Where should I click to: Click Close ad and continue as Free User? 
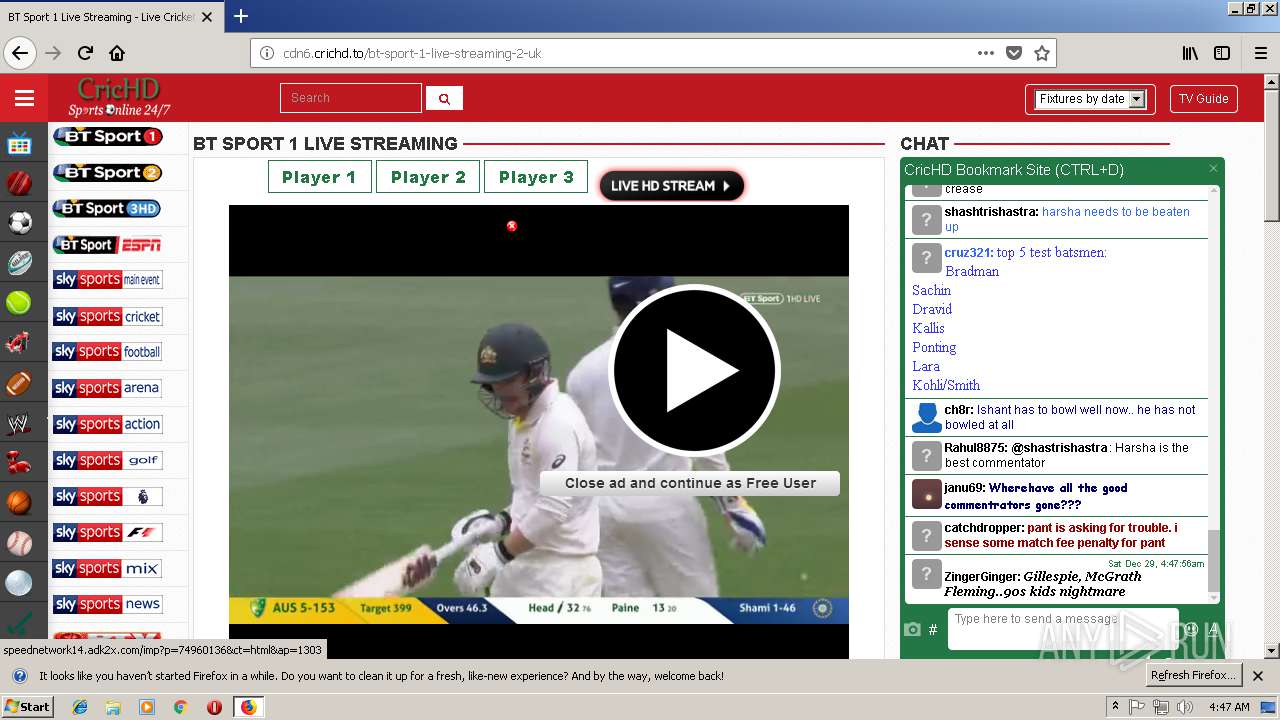click(x=690, y=483)
